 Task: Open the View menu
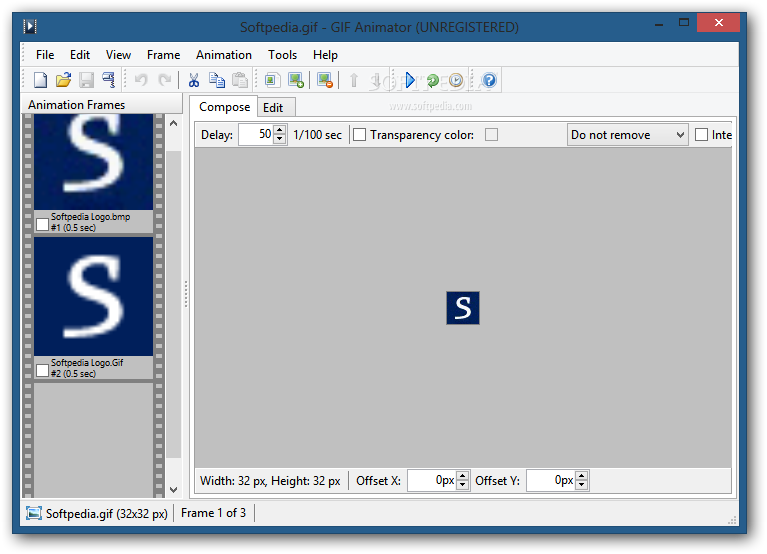click(x=118, y=55)
